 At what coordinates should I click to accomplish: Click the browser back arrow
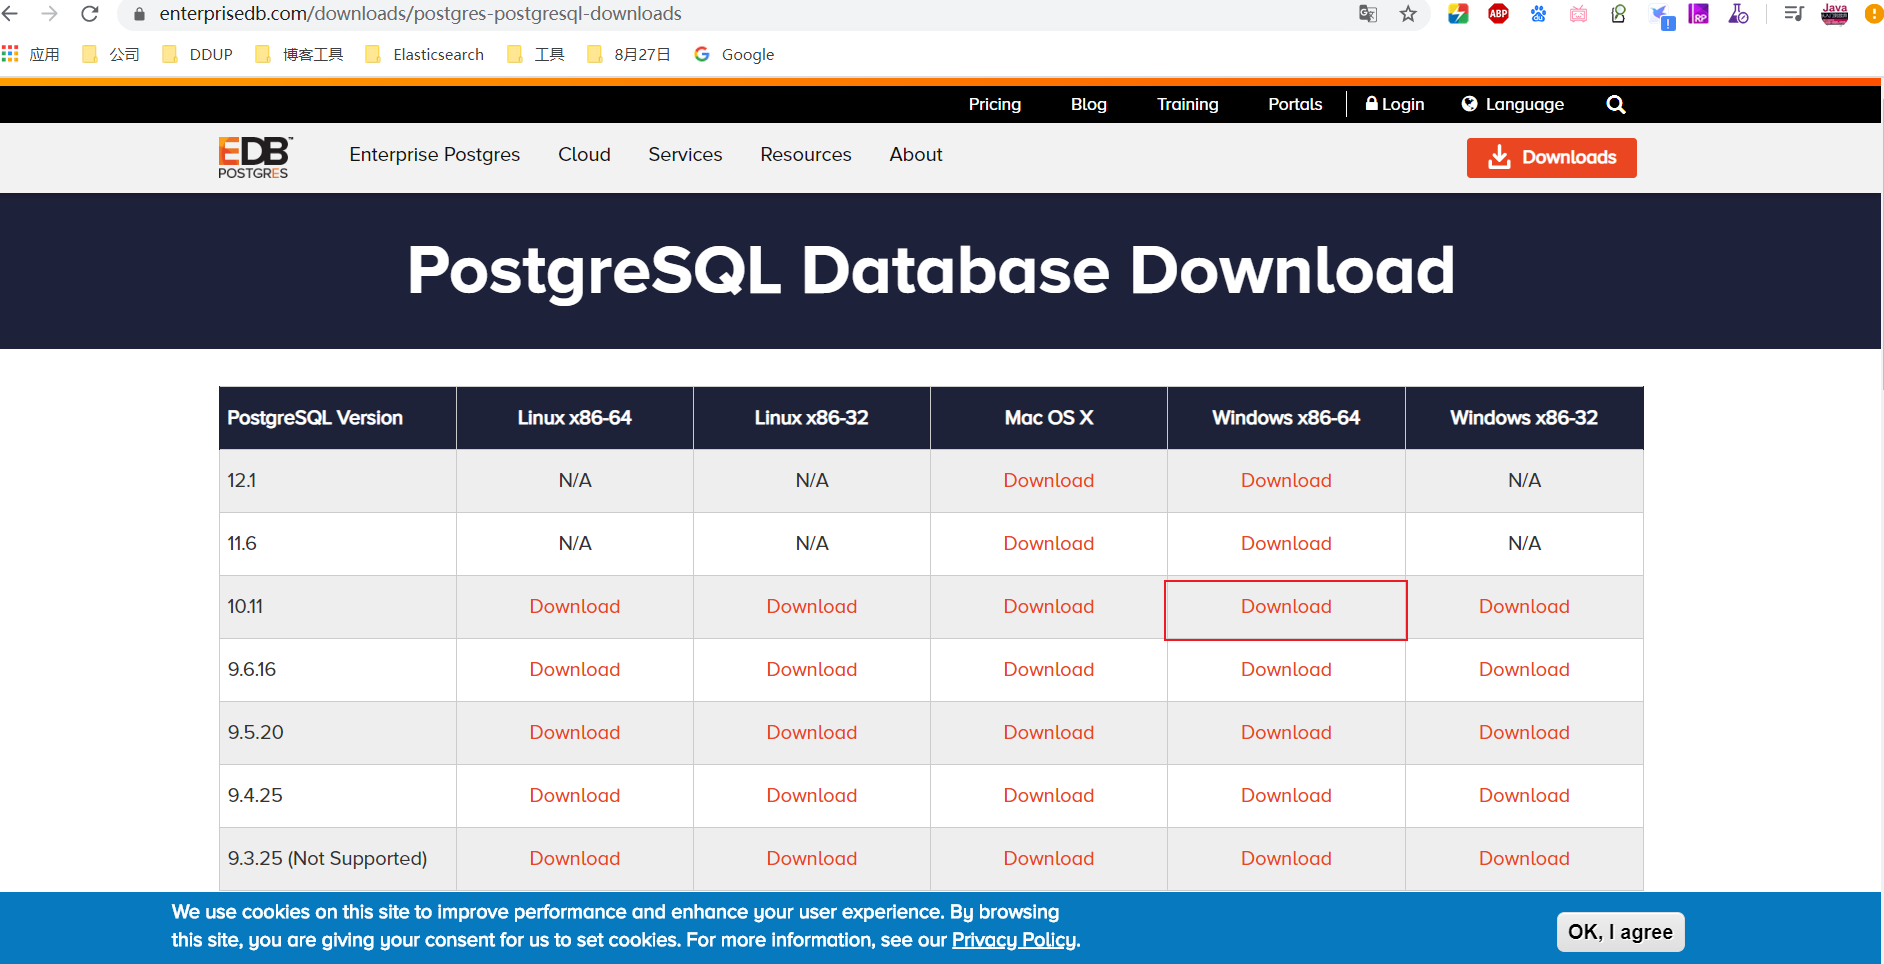click(11, 14)
